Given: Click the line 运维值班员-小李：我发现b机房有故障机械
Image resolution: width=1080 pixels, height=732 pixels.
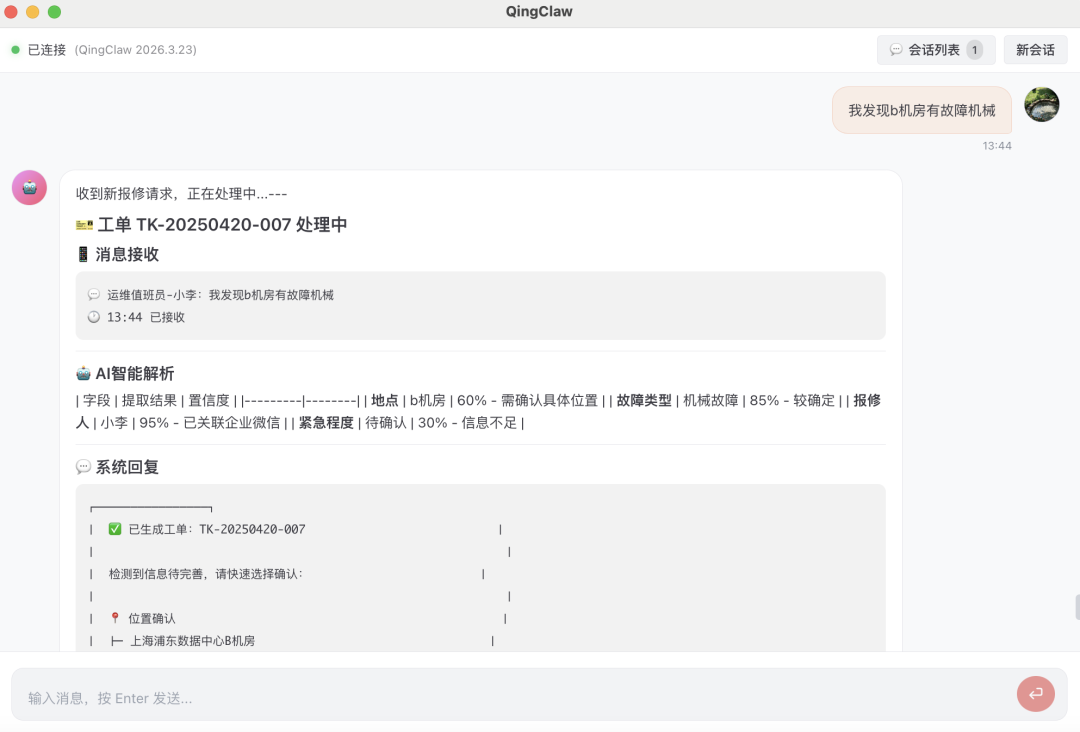Looking at the screenshot, I should 220,295.
